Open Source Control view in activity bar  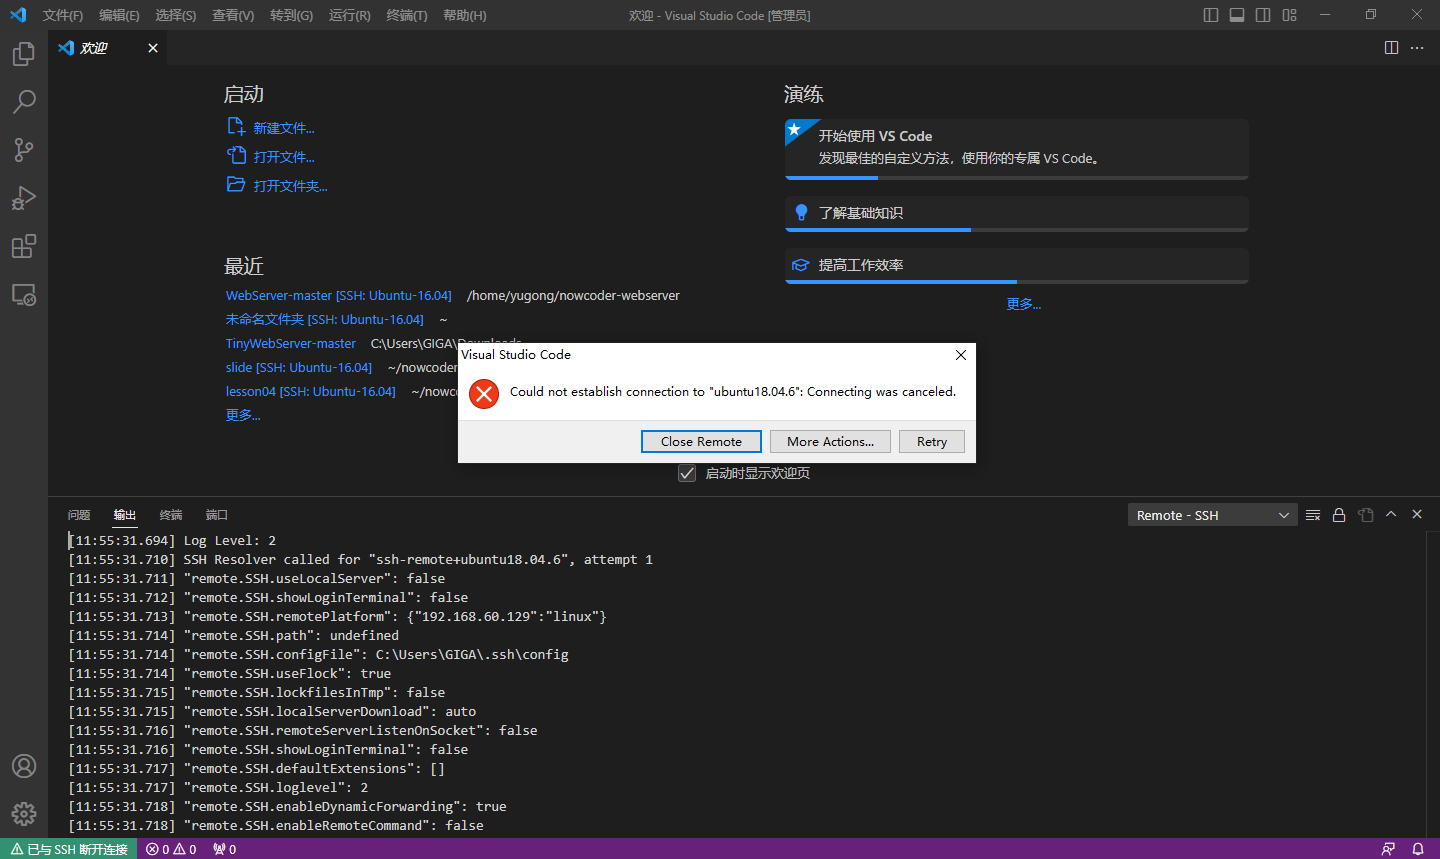(24, 150)
